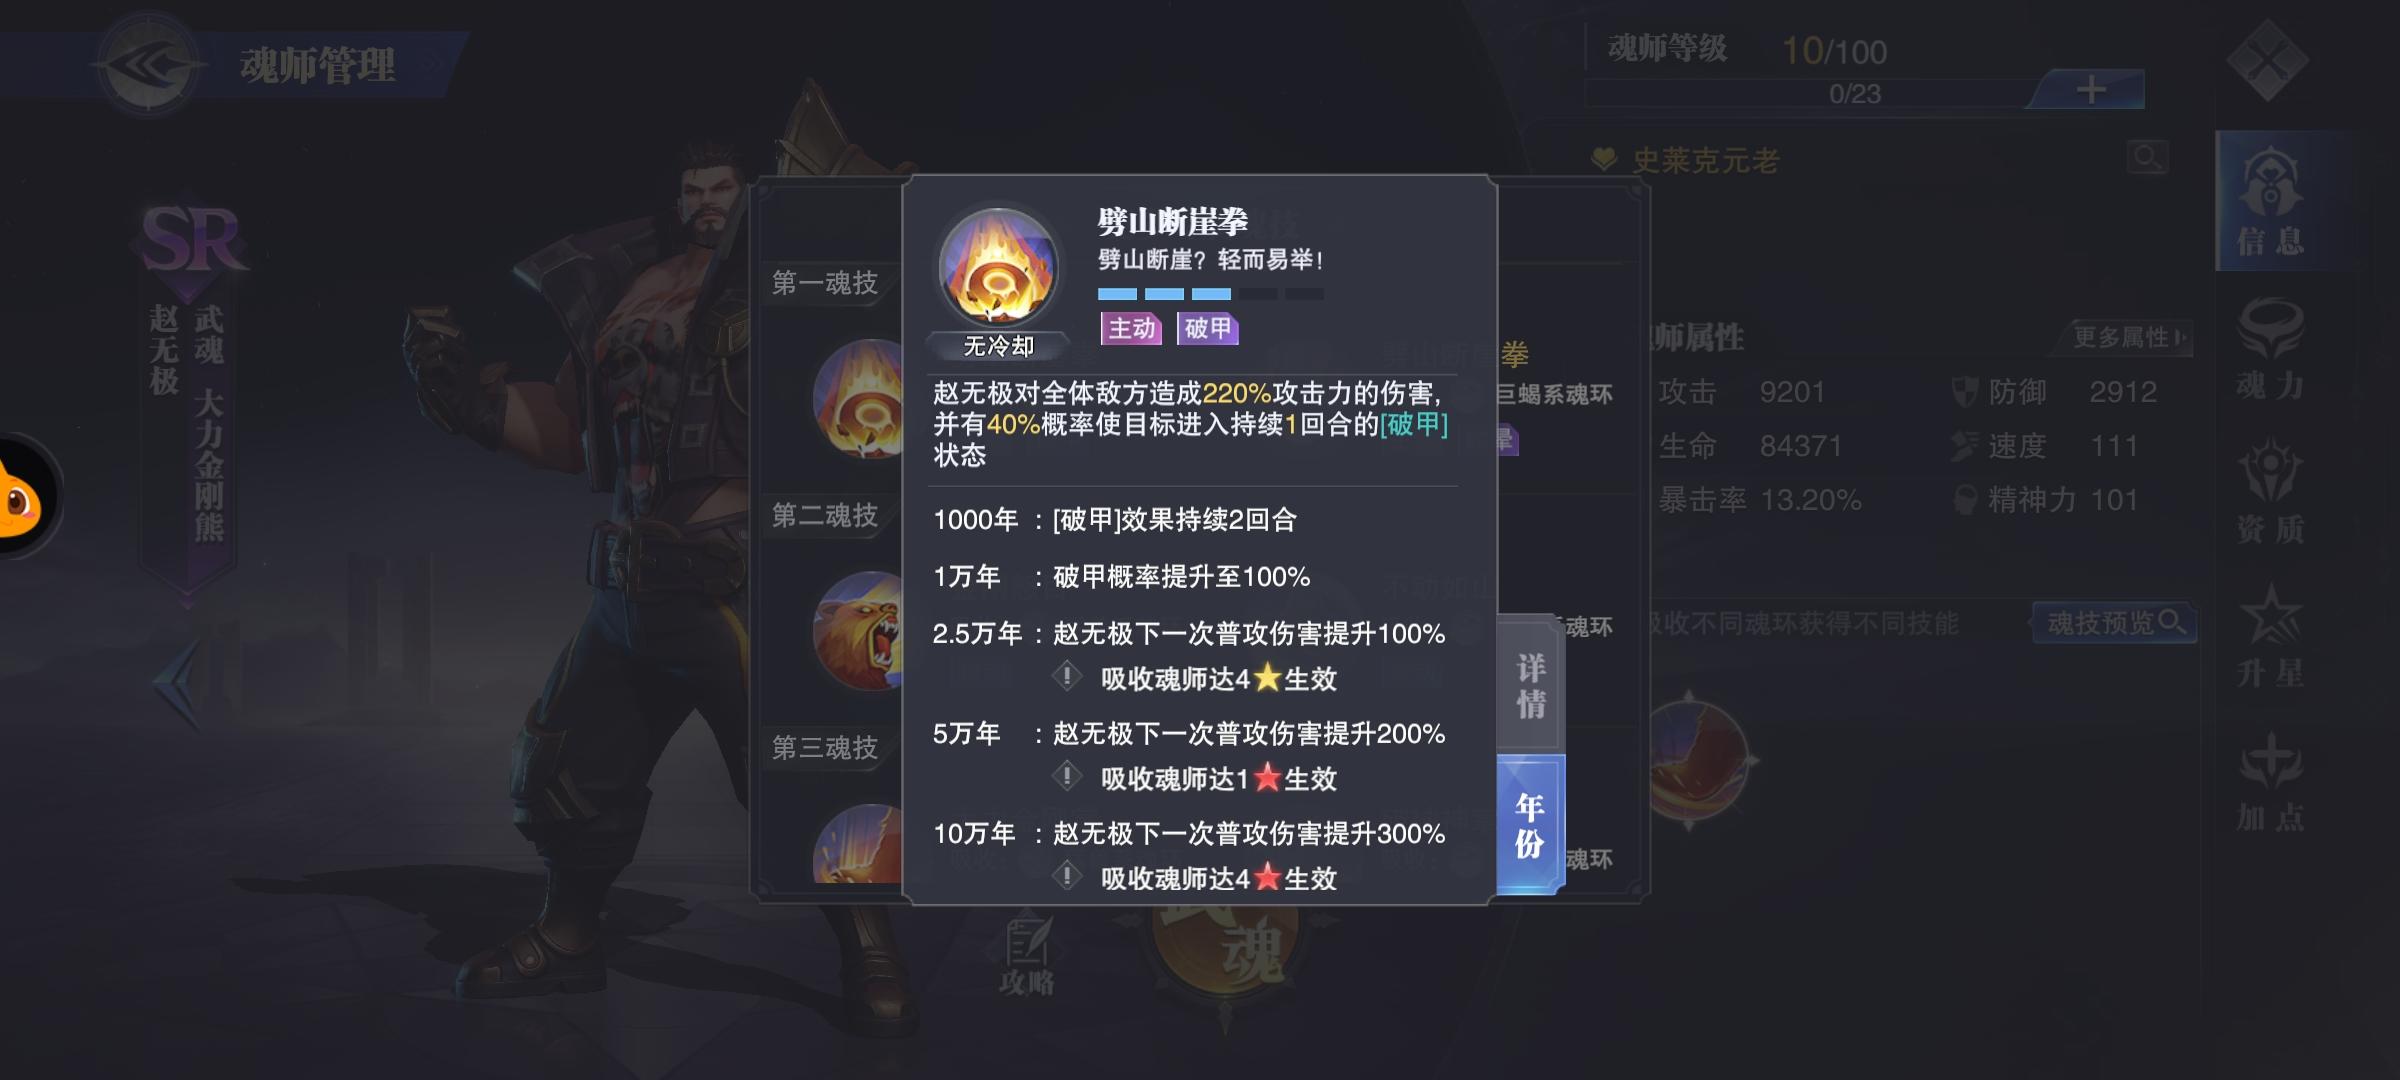Screen dimensions: 2400x1080
Task: Tap the 主动 skill tag
Action: pos(1131,328)
